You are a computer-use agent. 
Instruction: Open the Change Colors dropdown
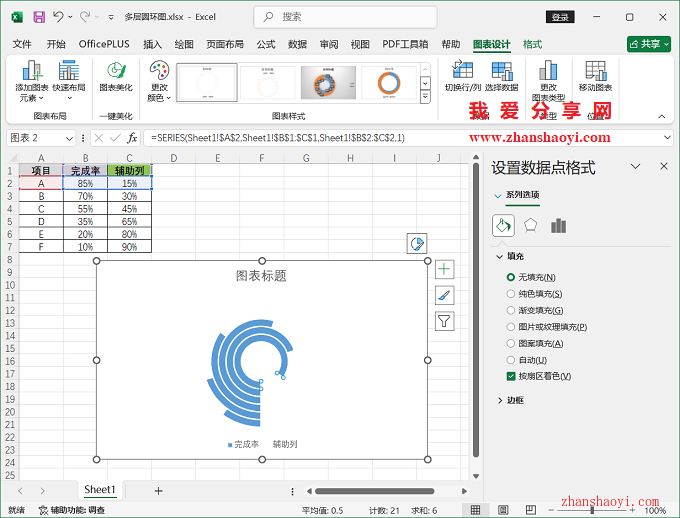coord(159,80)
